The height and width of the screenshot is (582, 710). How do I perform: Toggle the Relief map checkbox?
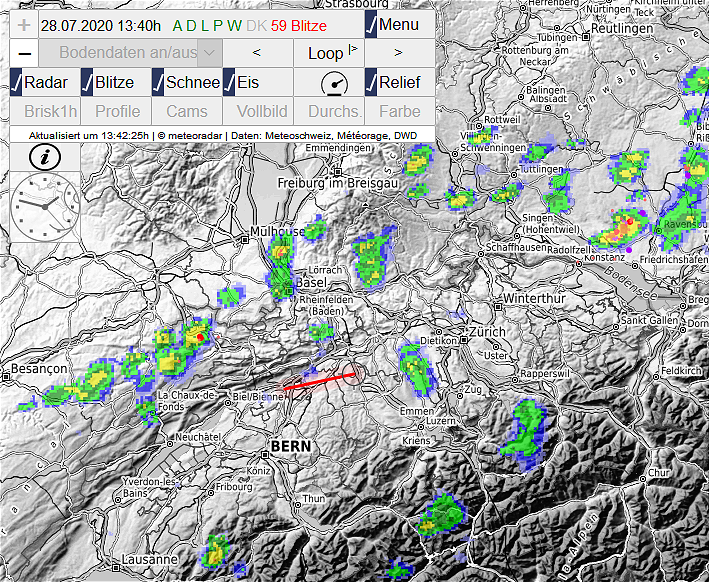click(x=399, y=82)
